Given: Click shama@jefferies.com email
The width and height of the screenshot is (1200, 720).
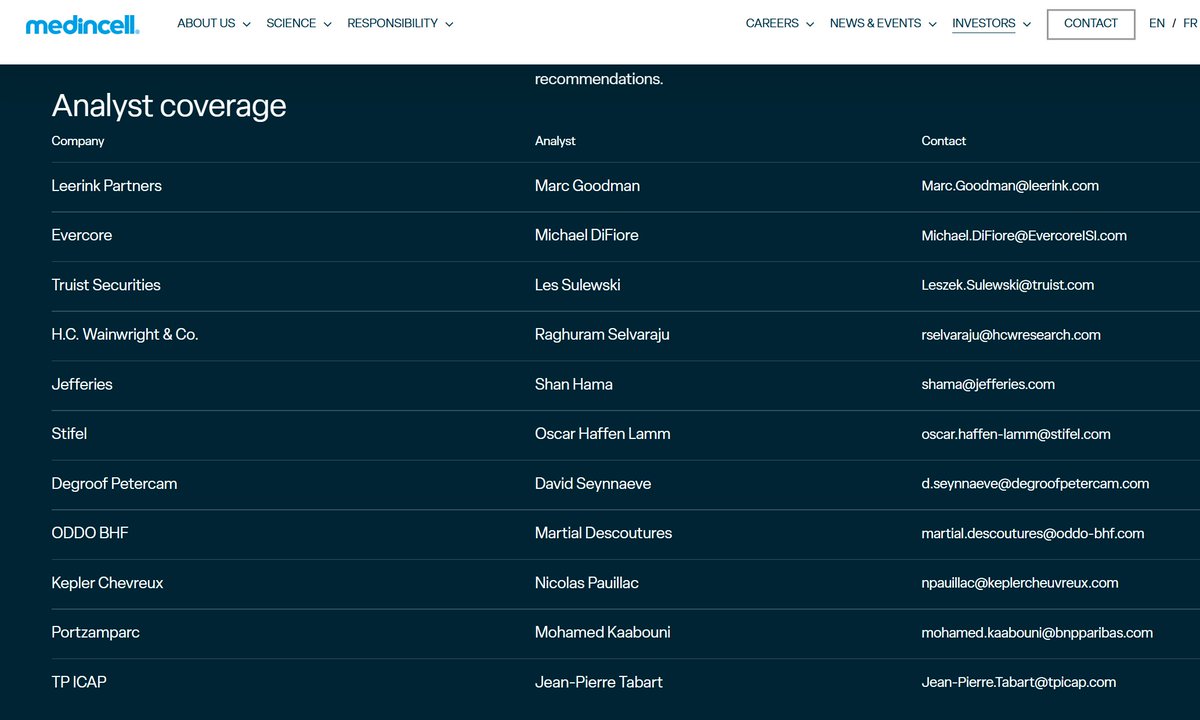Looking at the screenshot, I should 988,384.
